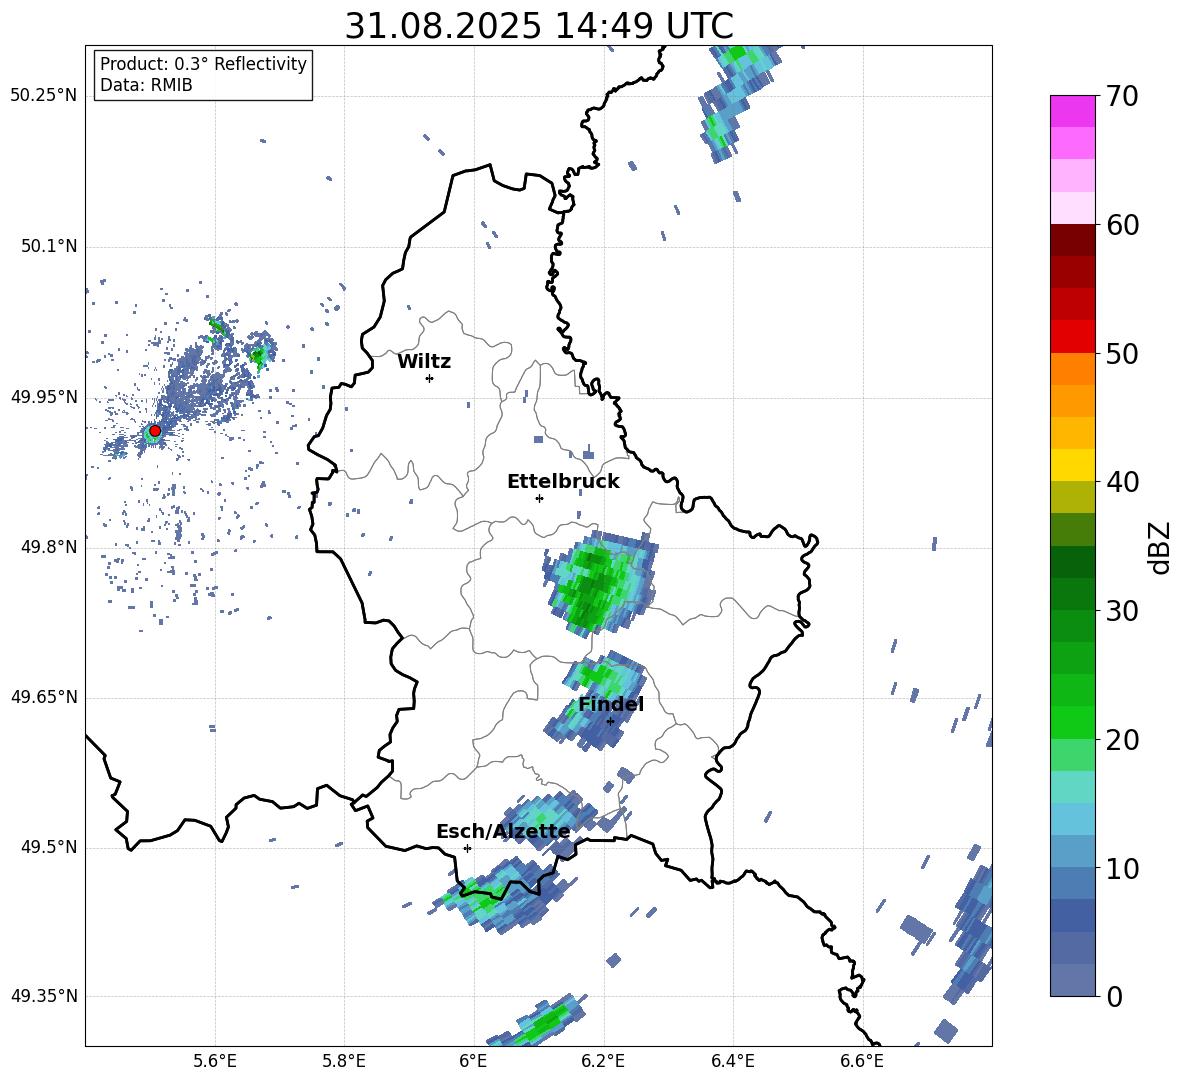Screen dimensions: 1184x1081
Task: Click the 5.8°E longitude tick label
Action: pyautogui.click(x=344, y=1061)
